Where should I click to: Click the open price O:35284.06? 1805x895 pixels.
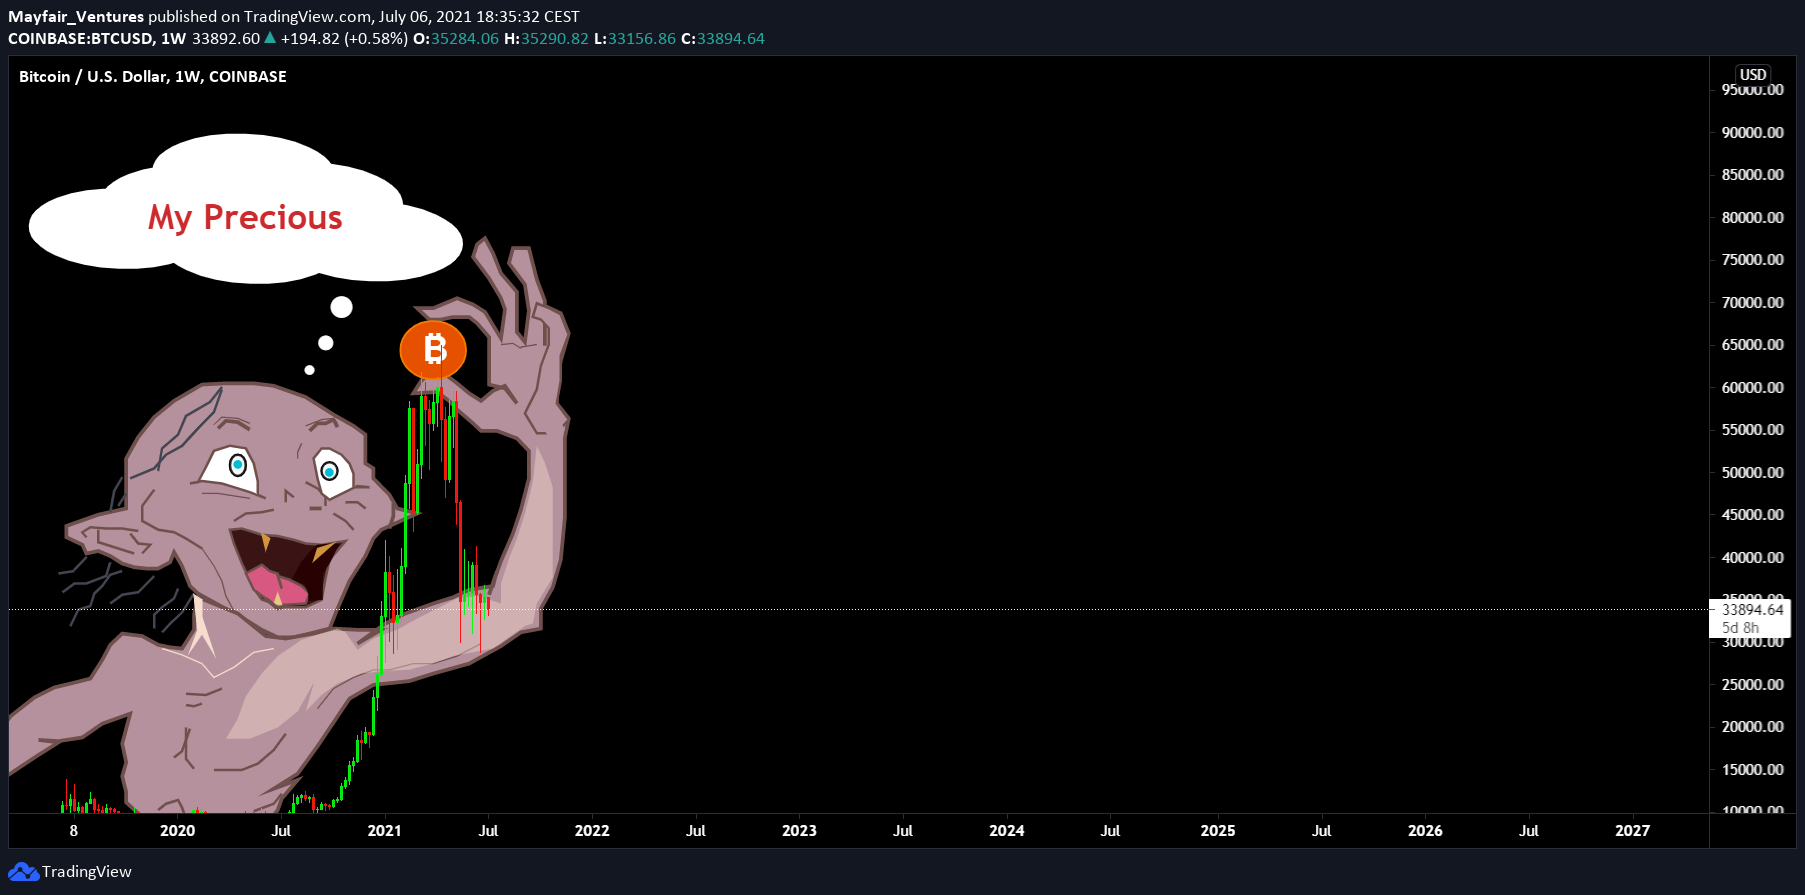point(456,38)
